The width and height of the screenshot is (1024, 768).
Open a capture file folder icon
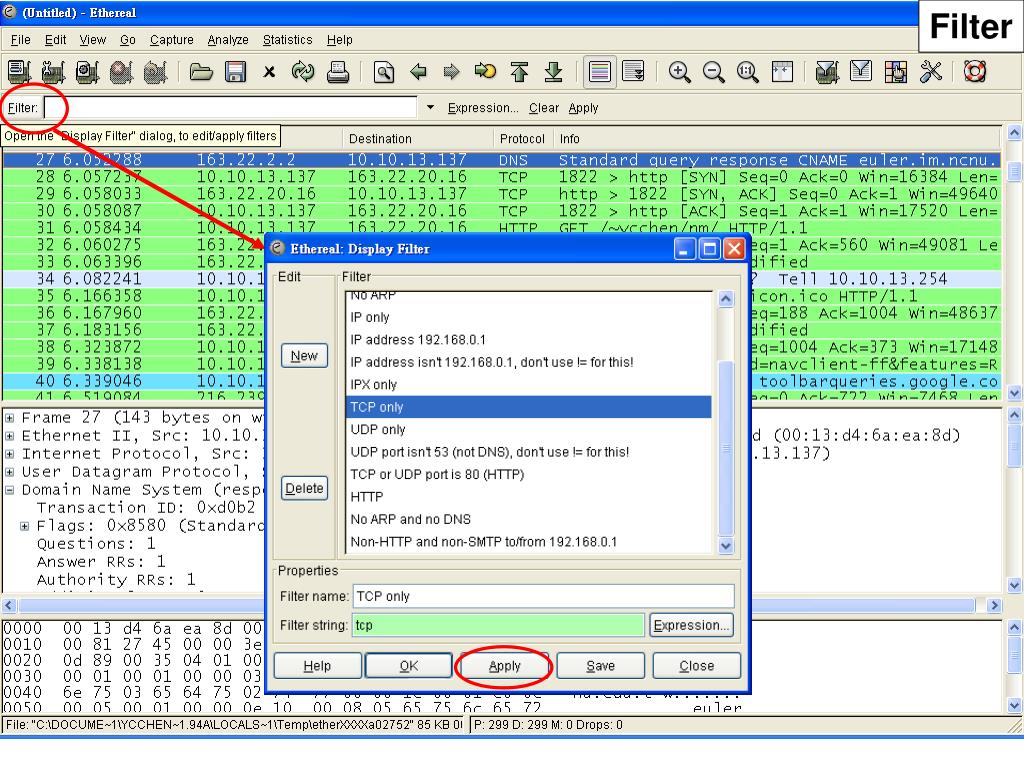coord(201,71)
